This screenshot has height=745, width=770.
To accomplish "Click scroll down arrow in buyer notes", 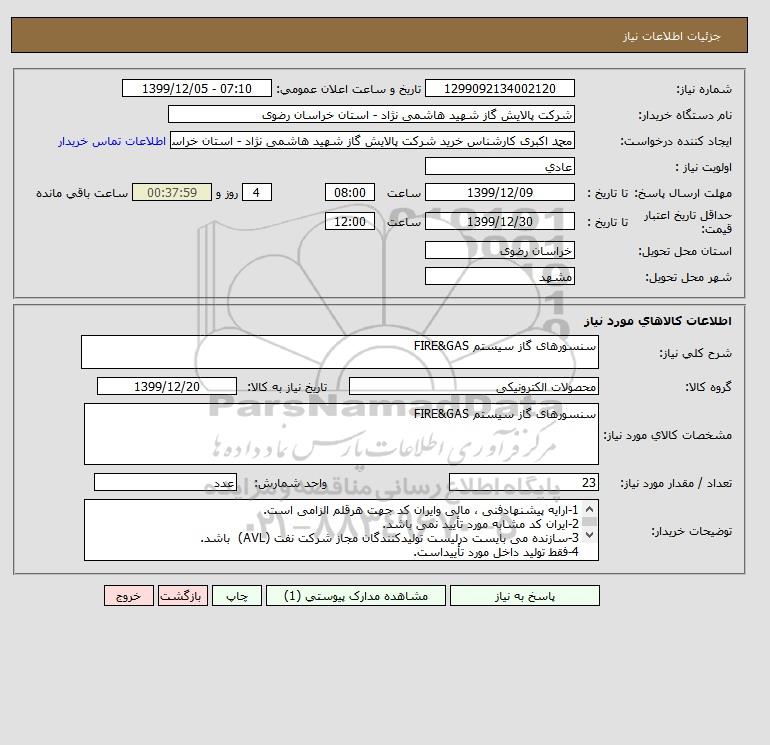I will 590,534.
